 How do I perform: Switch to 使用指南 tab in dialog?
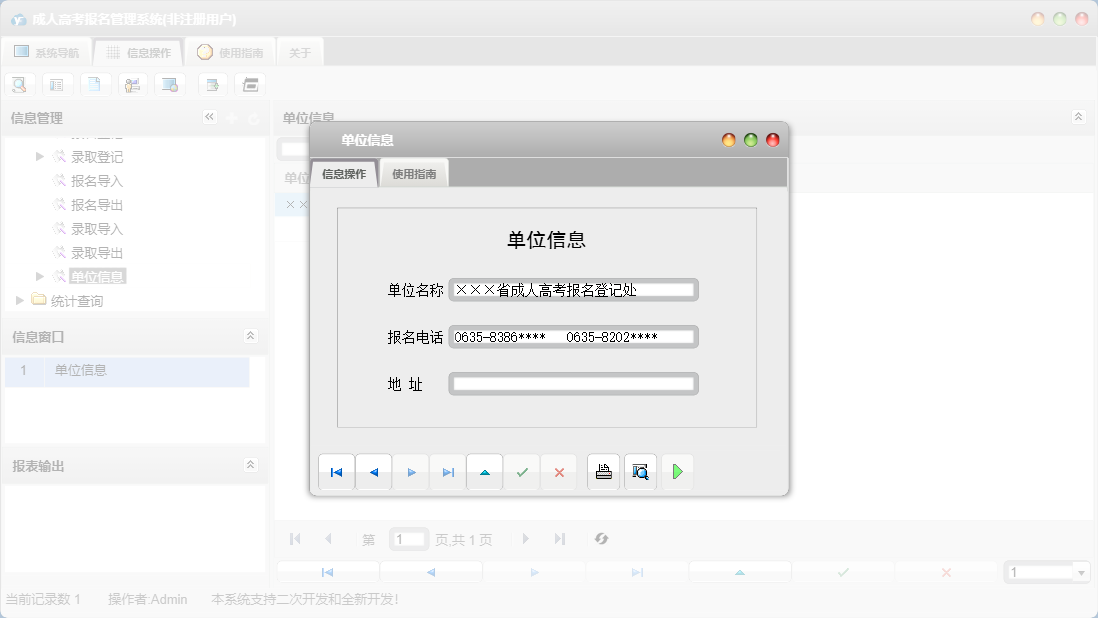414,174
